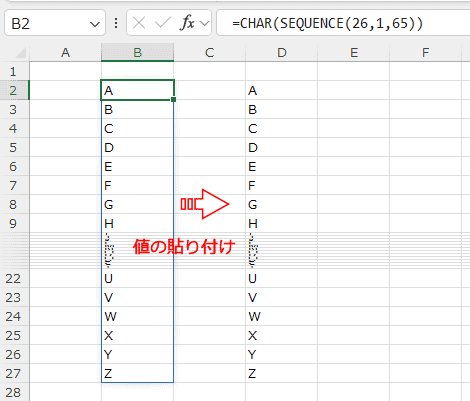
Task: Click cell D8 containing G
Action: coord(282,204)
